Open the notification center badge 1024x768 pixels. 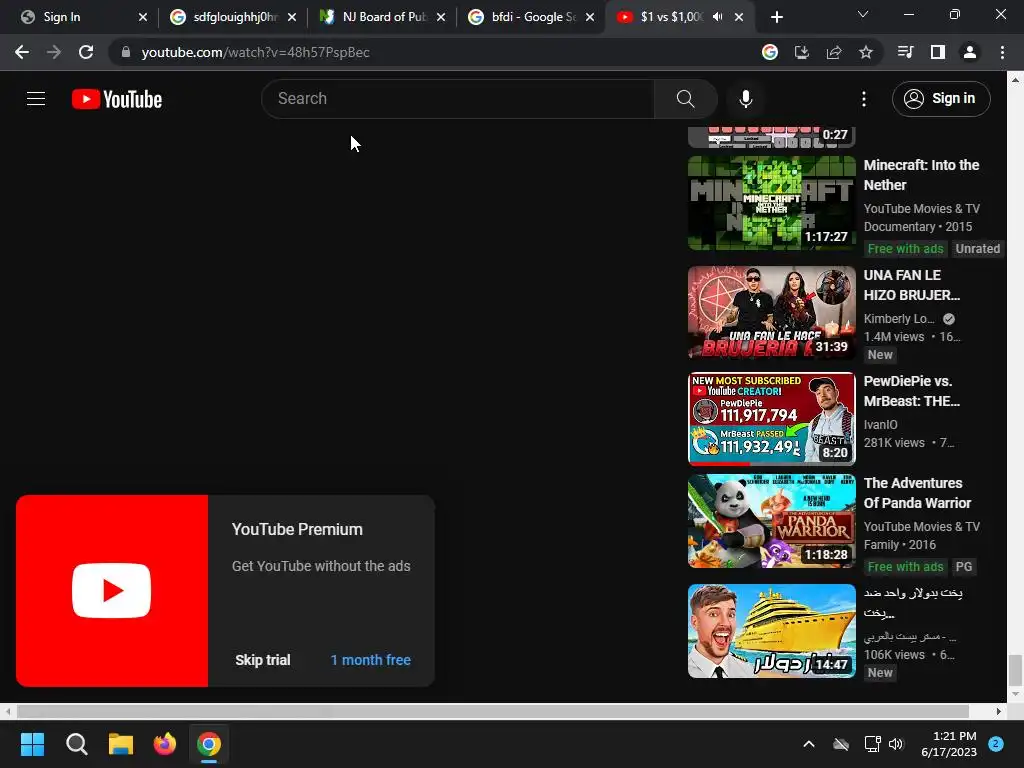pyautogui.click(x=996, y=744)
